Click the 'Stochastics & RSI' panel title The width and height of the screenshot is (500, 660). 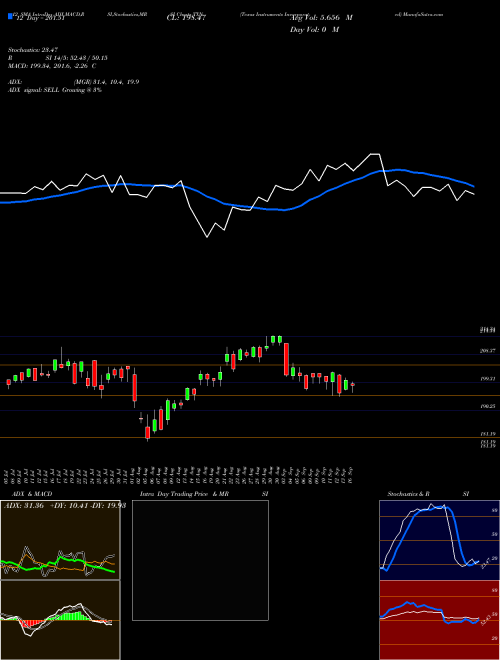click(x=428, y=494)
